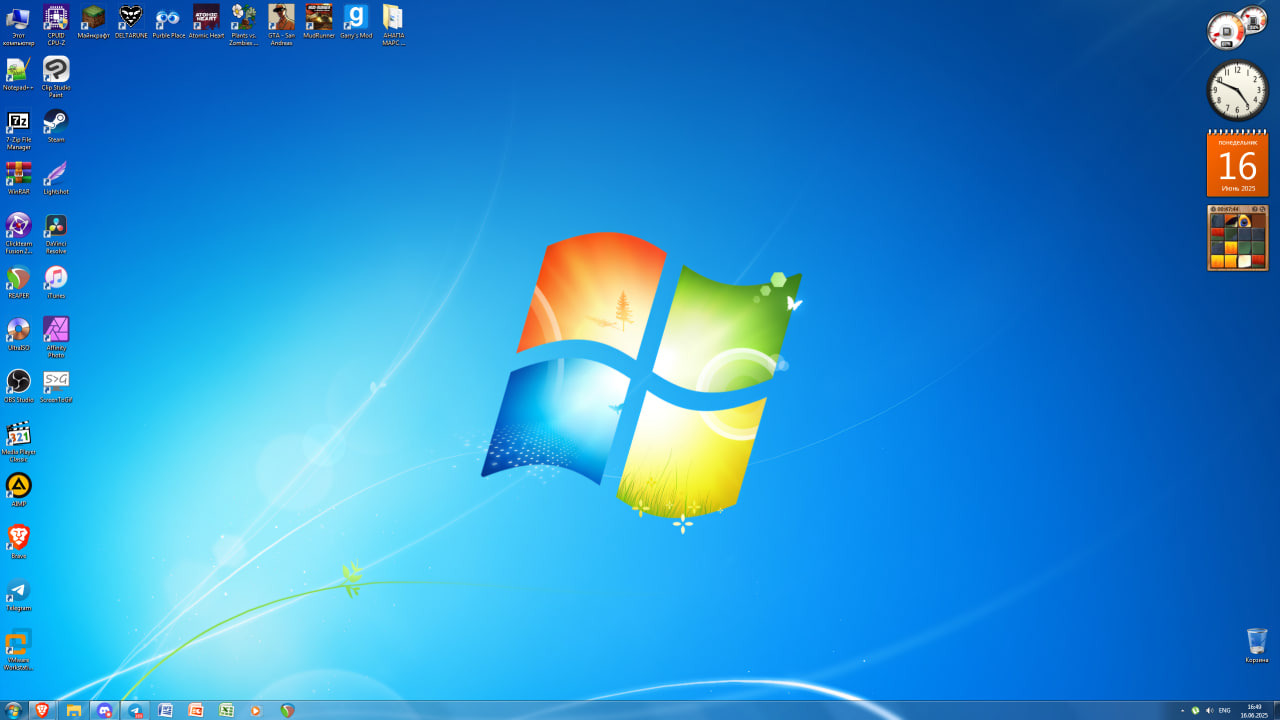The height and width of the screenshot is (720, 1280).
Task: Switch the ENG input language indicator
Action: tap(1224, 711)
